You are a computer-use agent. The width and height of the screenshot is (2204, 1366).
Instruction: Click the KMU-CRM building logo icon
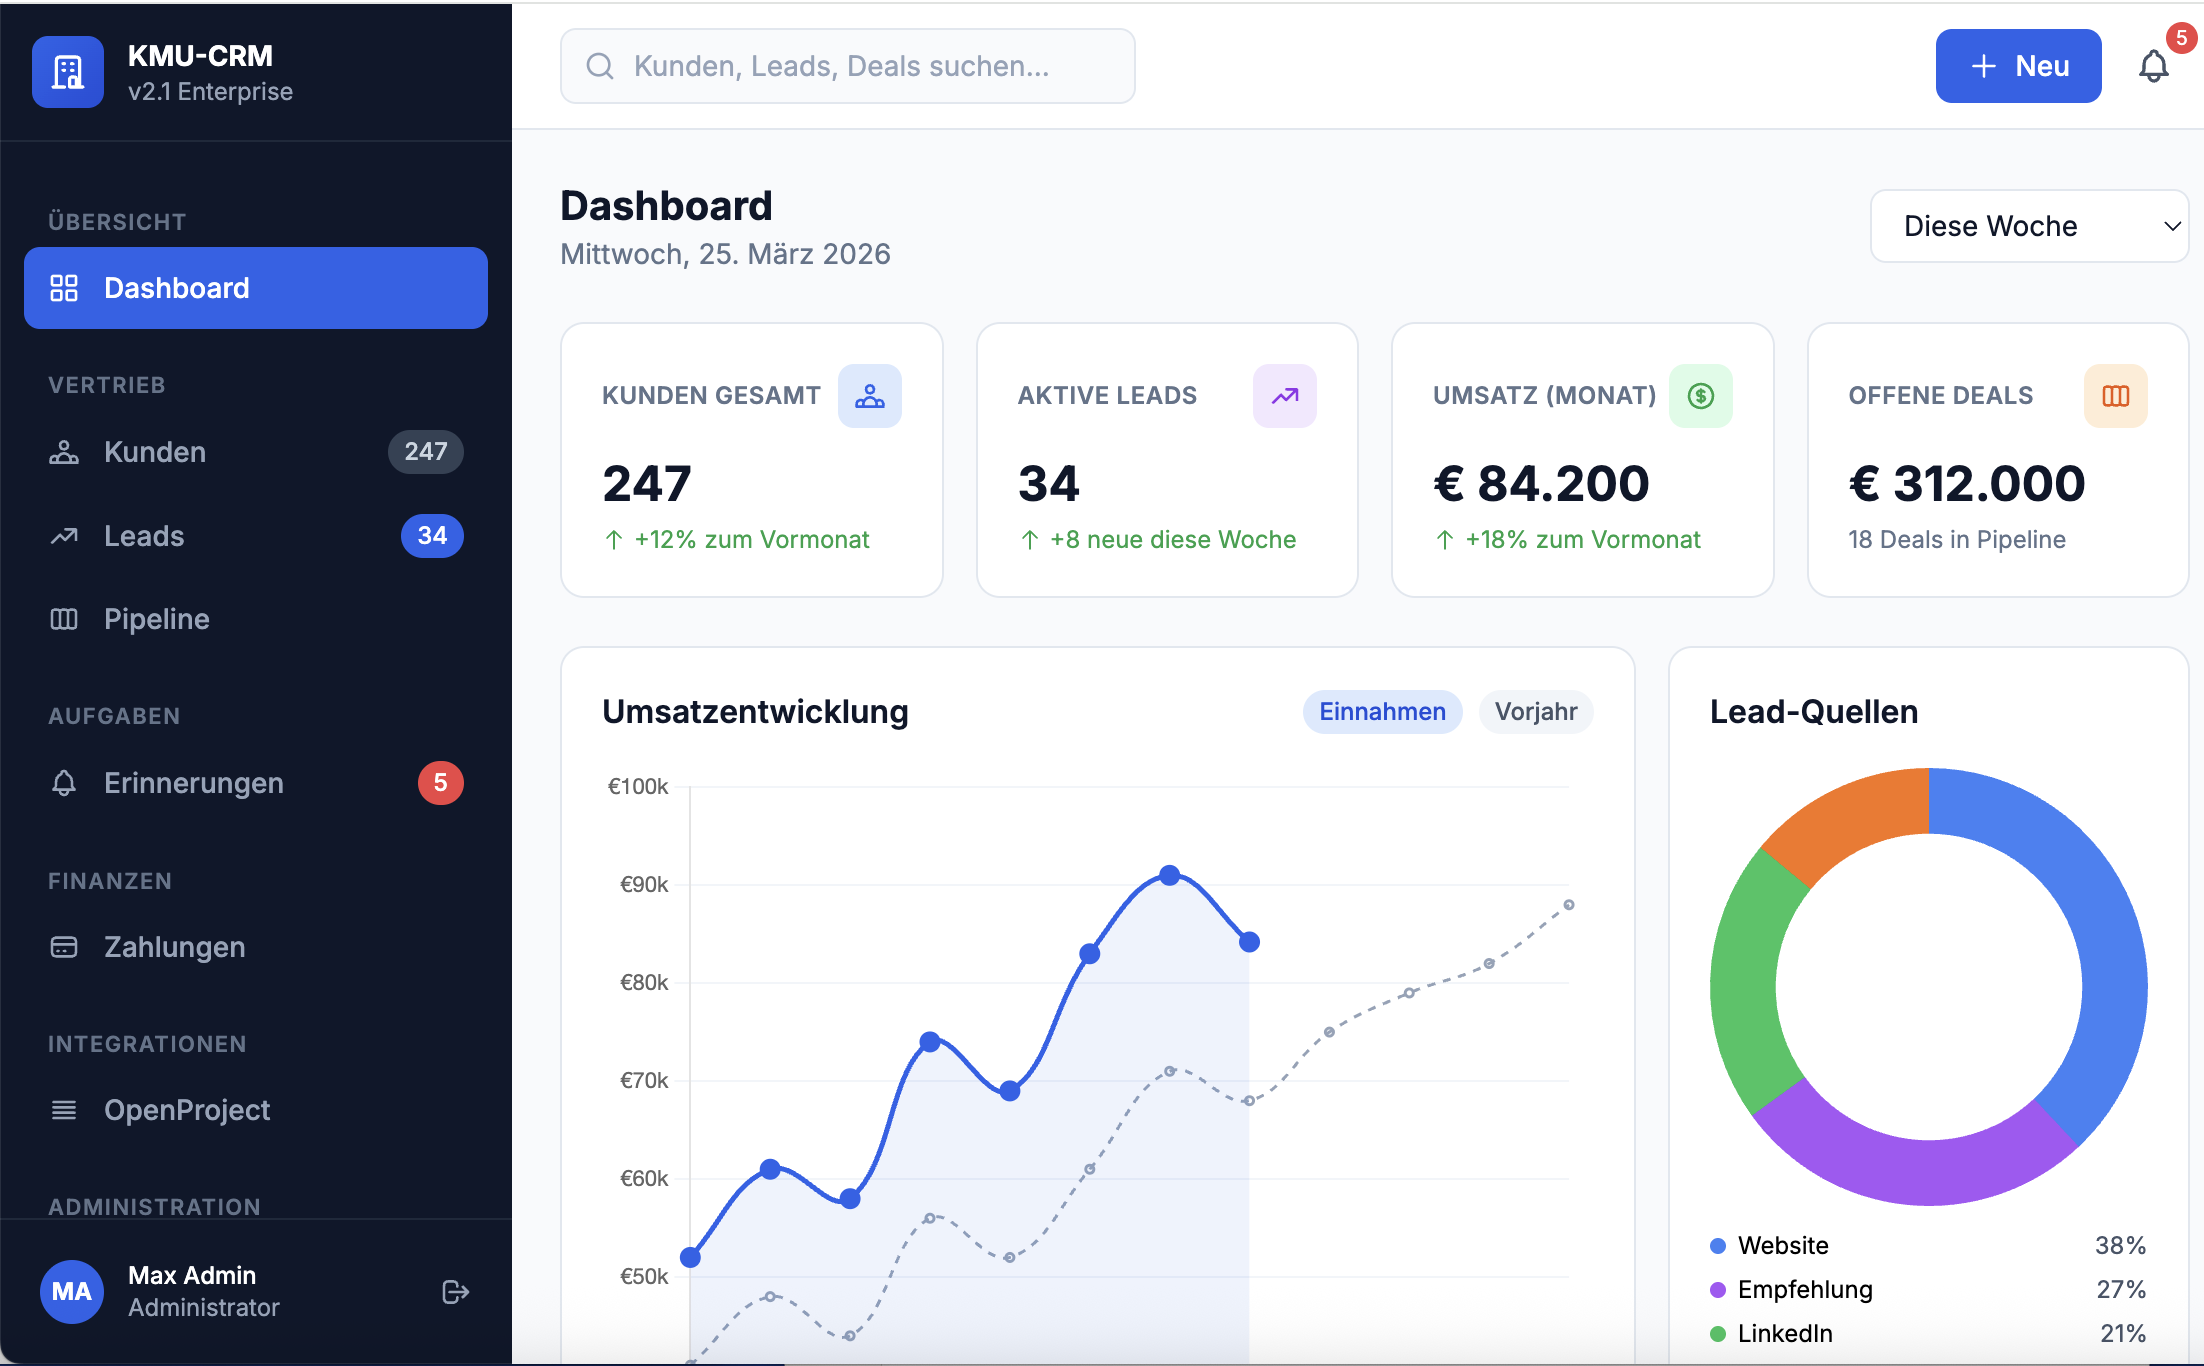pos(68,72)
